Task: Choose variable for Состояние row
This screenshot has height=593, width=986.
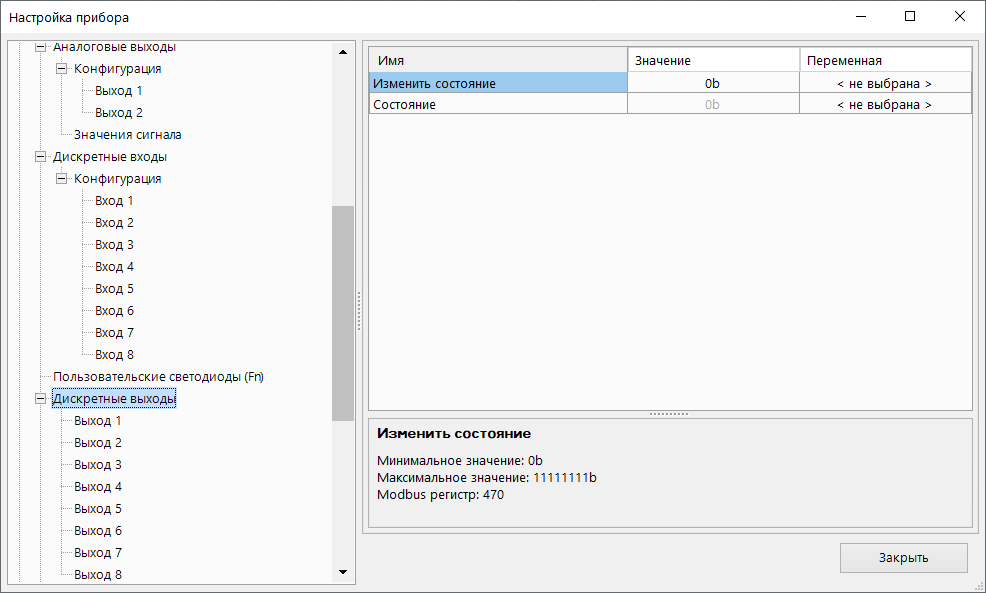Action: pos(884,104)
